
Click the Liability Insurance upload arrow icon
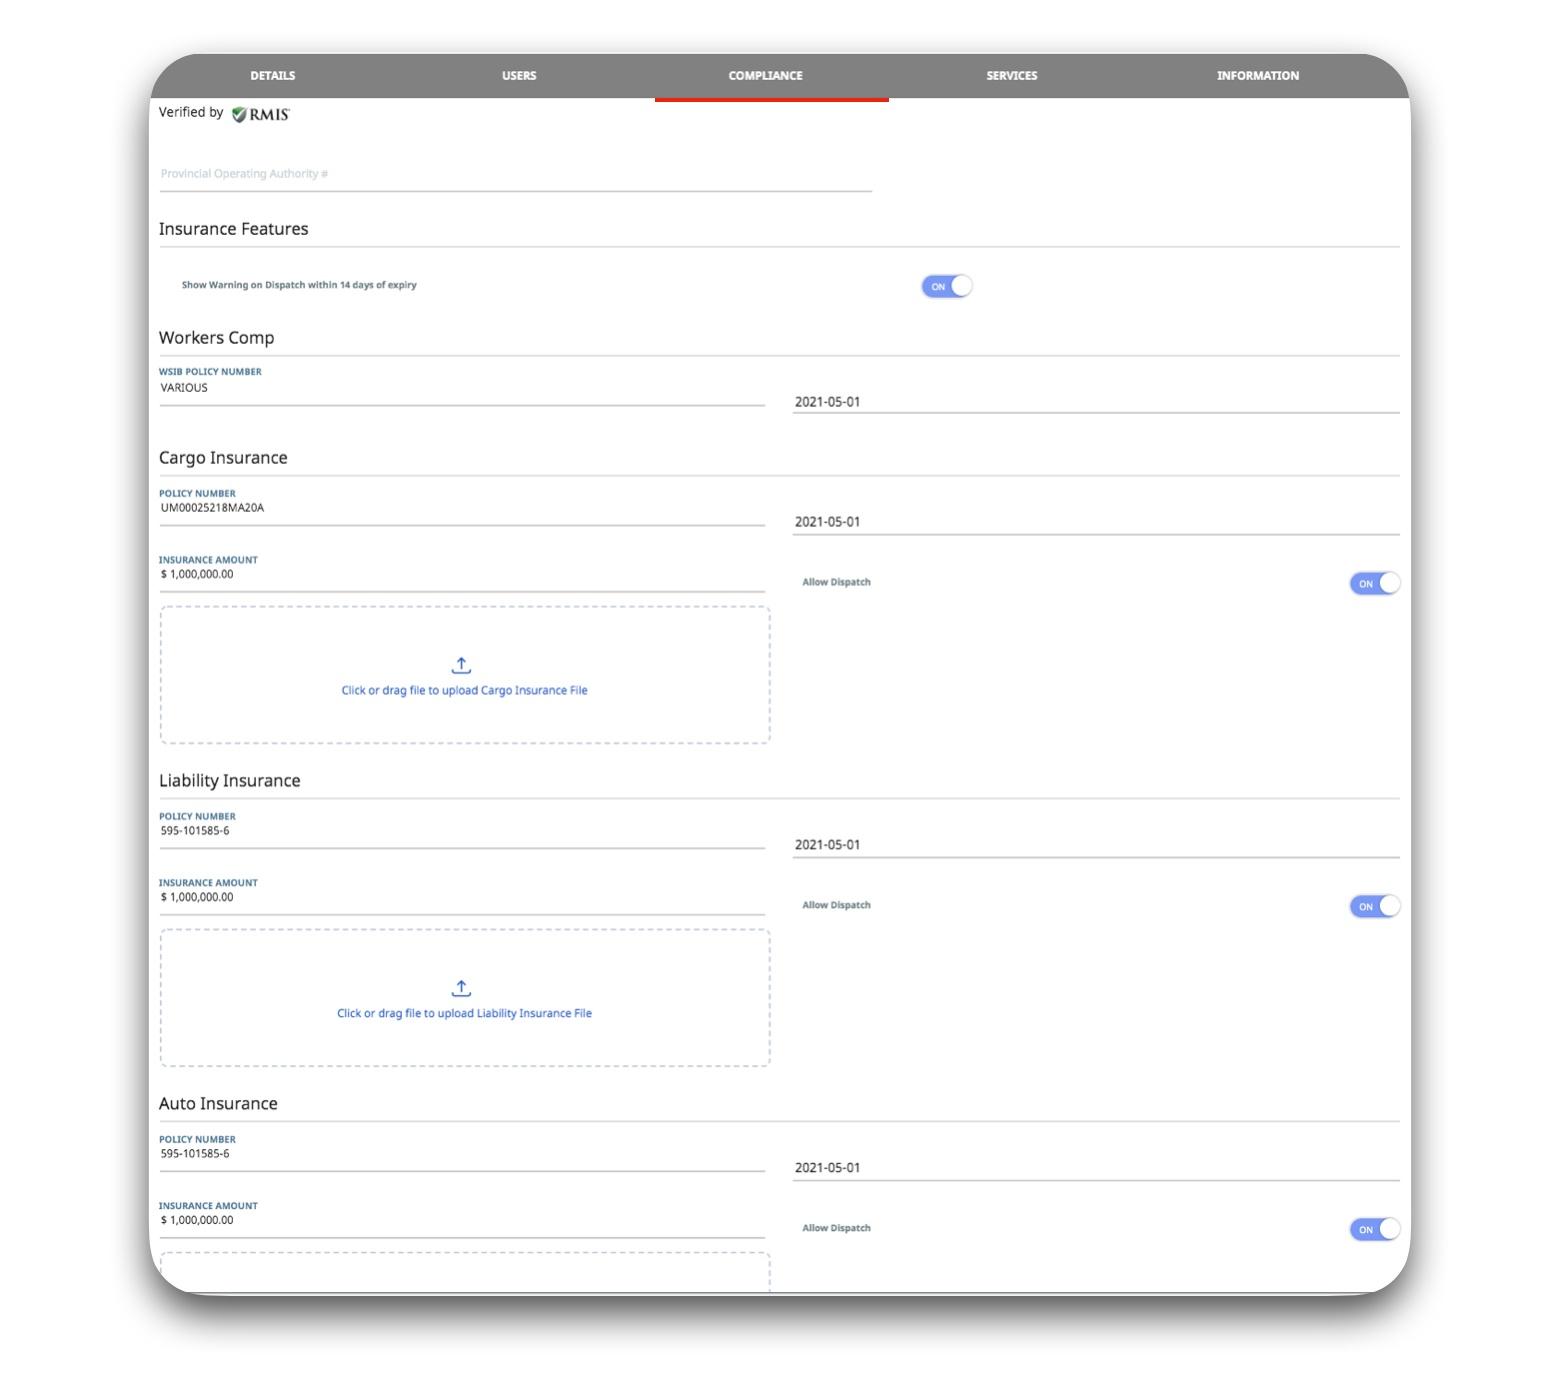pyautogui.click(x=461, y=988)
